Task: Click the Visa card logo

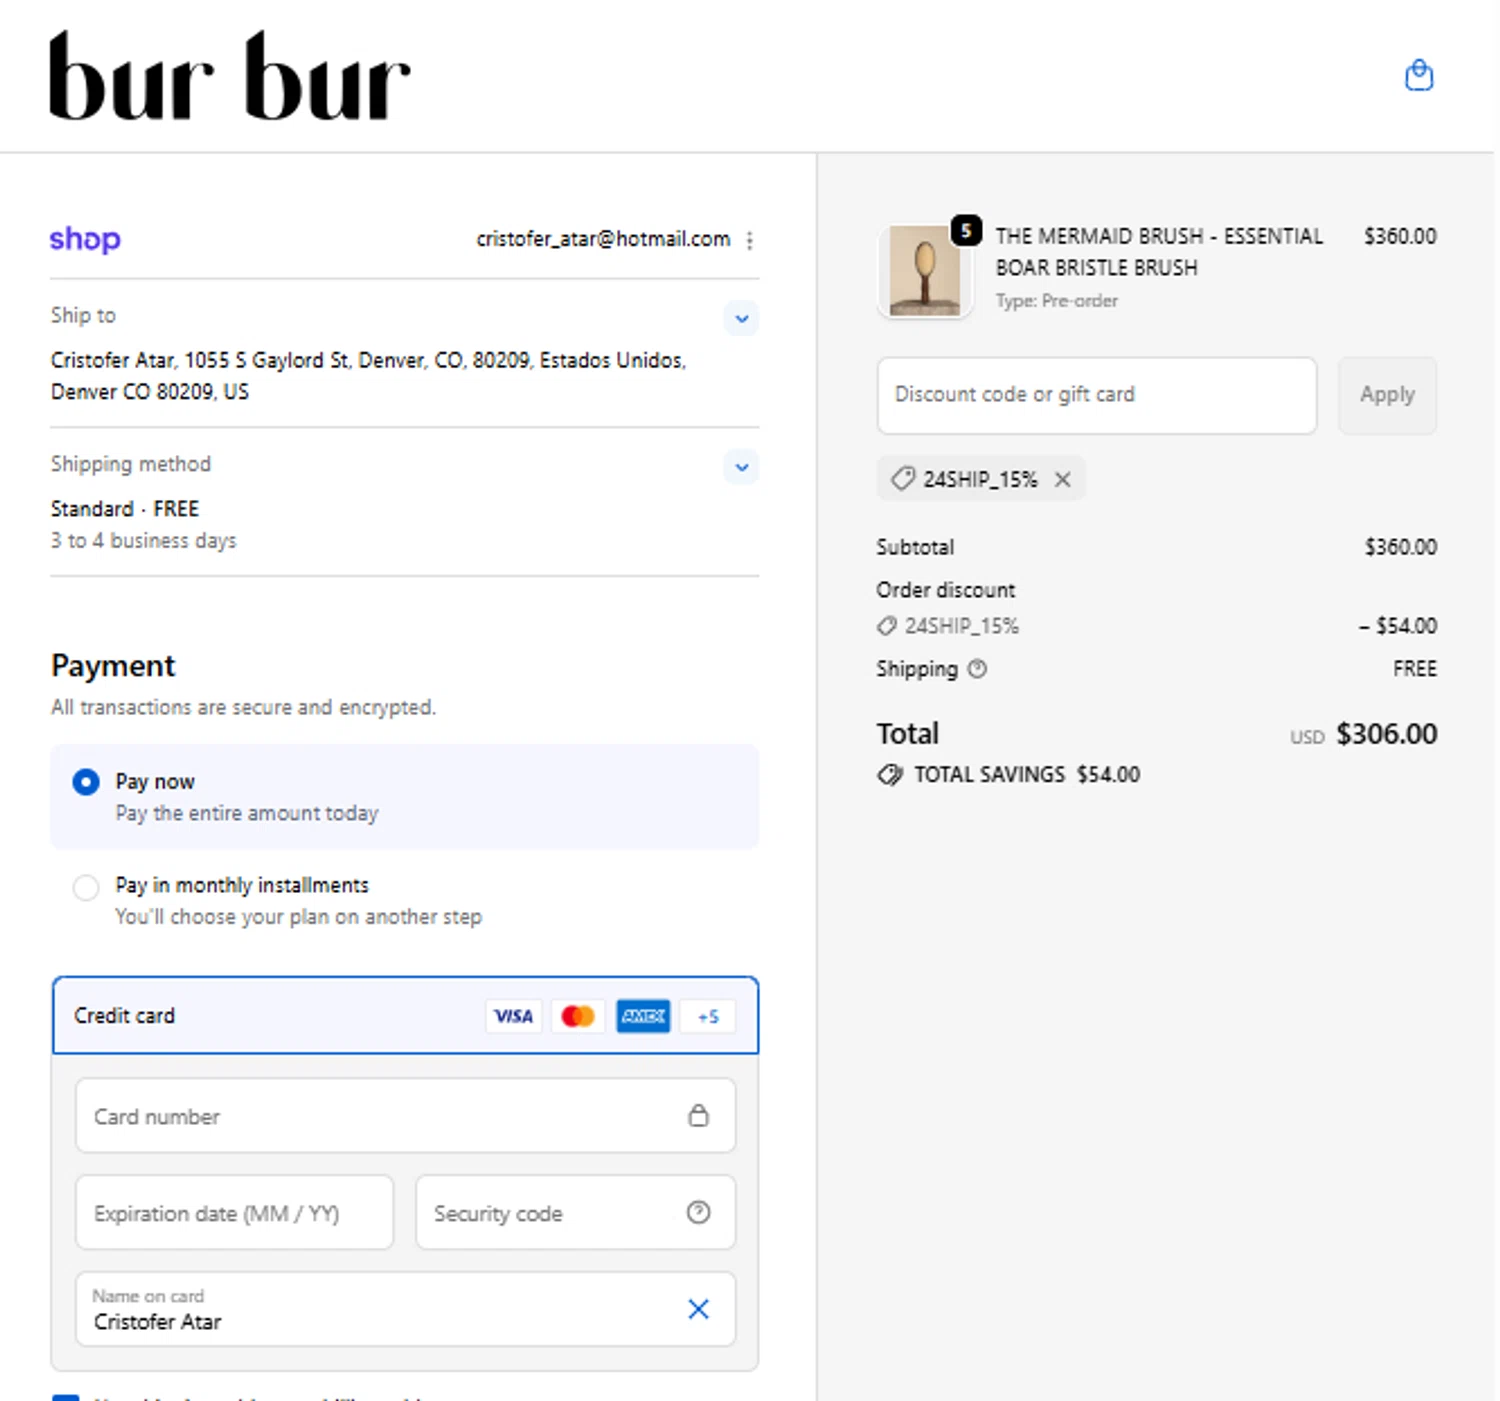Action: (513, 1016)
